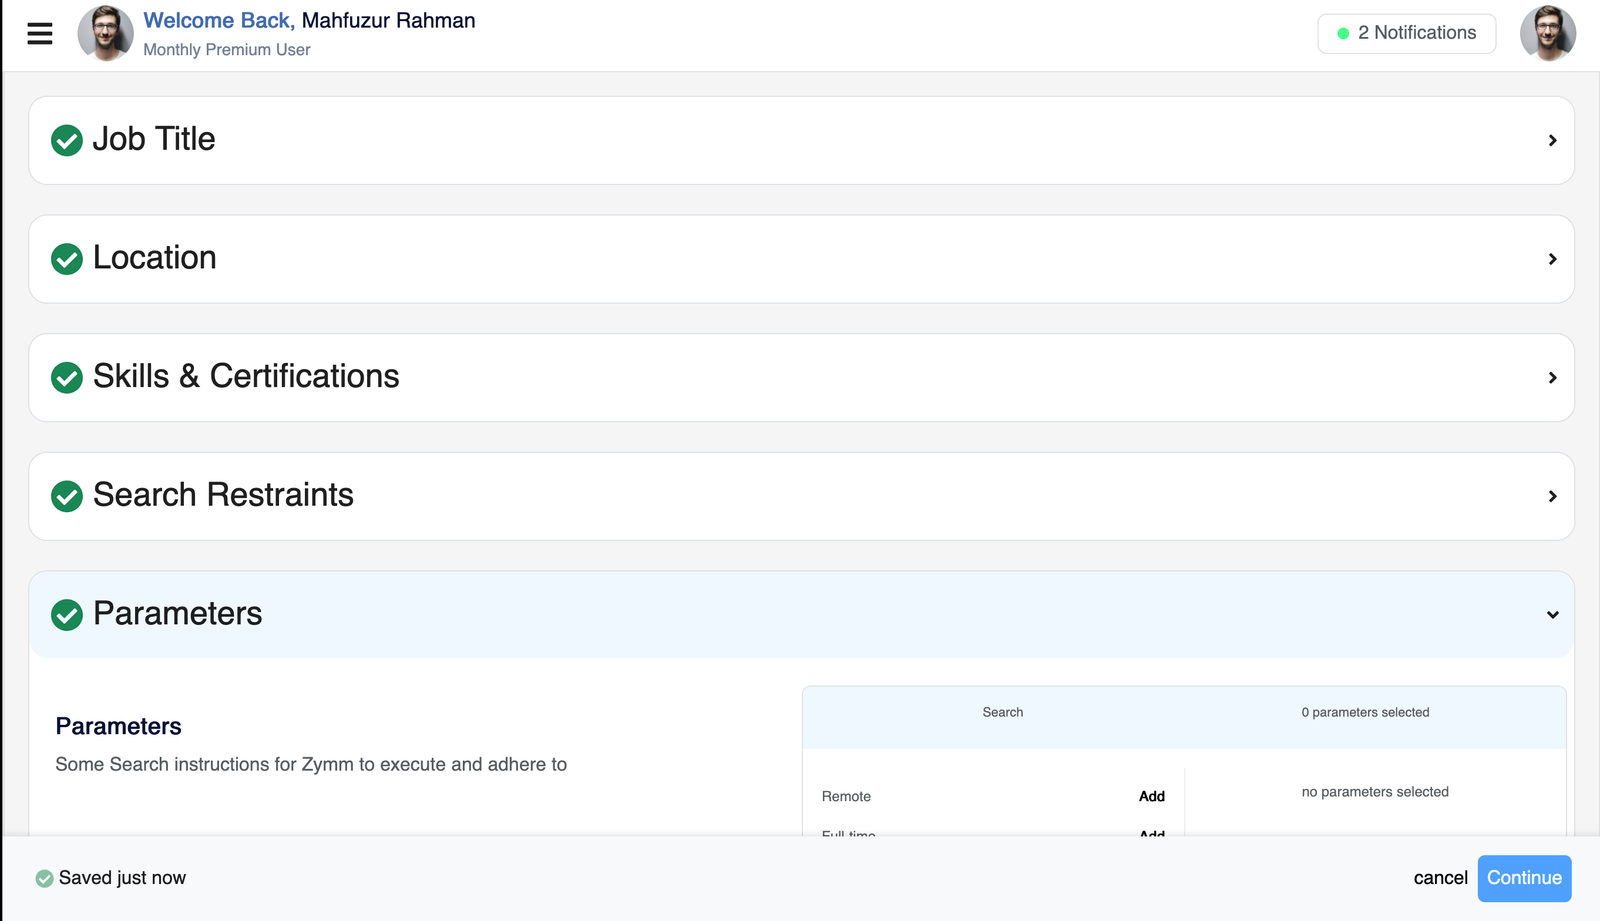1600x921 pixels.
Task: Click the 0 parameters selected counter
Action: click(x=1365, y=712)
